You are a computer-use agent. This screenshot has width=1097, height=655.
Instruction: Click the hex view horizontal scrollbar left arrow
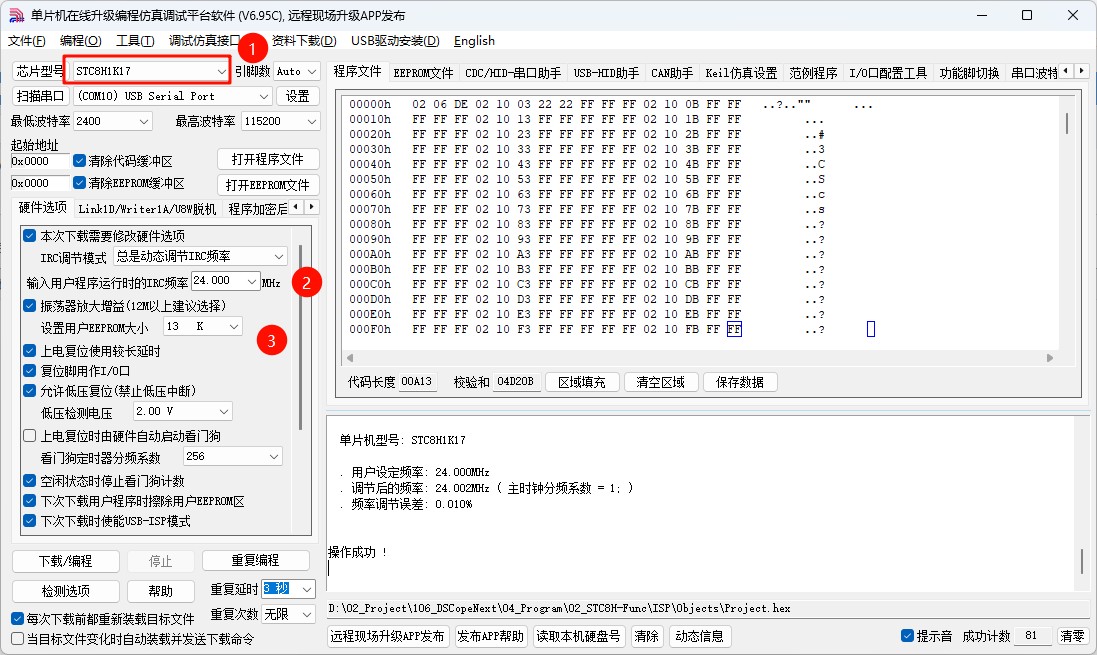[x=350, y=358]
